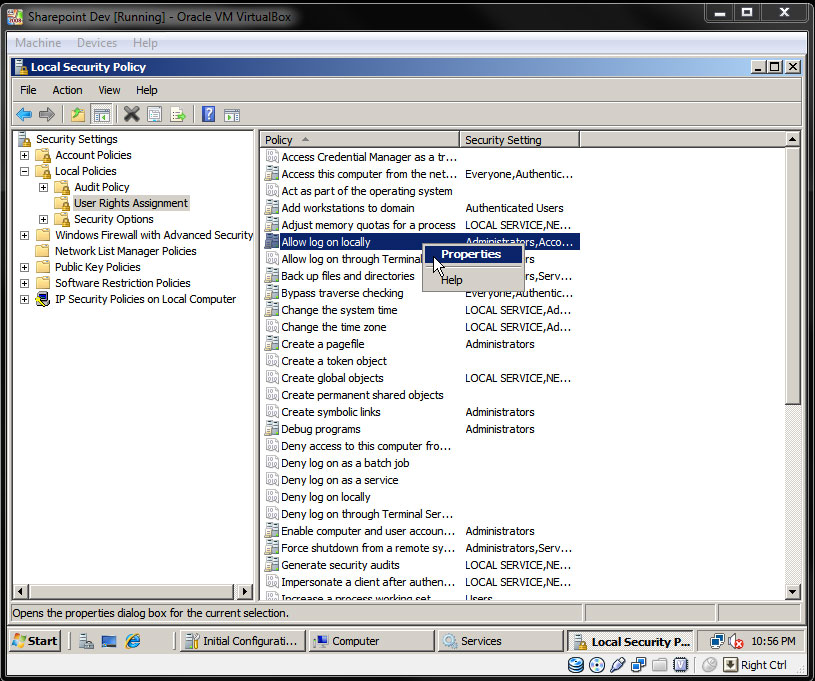The height and width of the screenshot is (681, 815).
Task: Open Internet Explorer from quick launch
Action: click(133, 641)
